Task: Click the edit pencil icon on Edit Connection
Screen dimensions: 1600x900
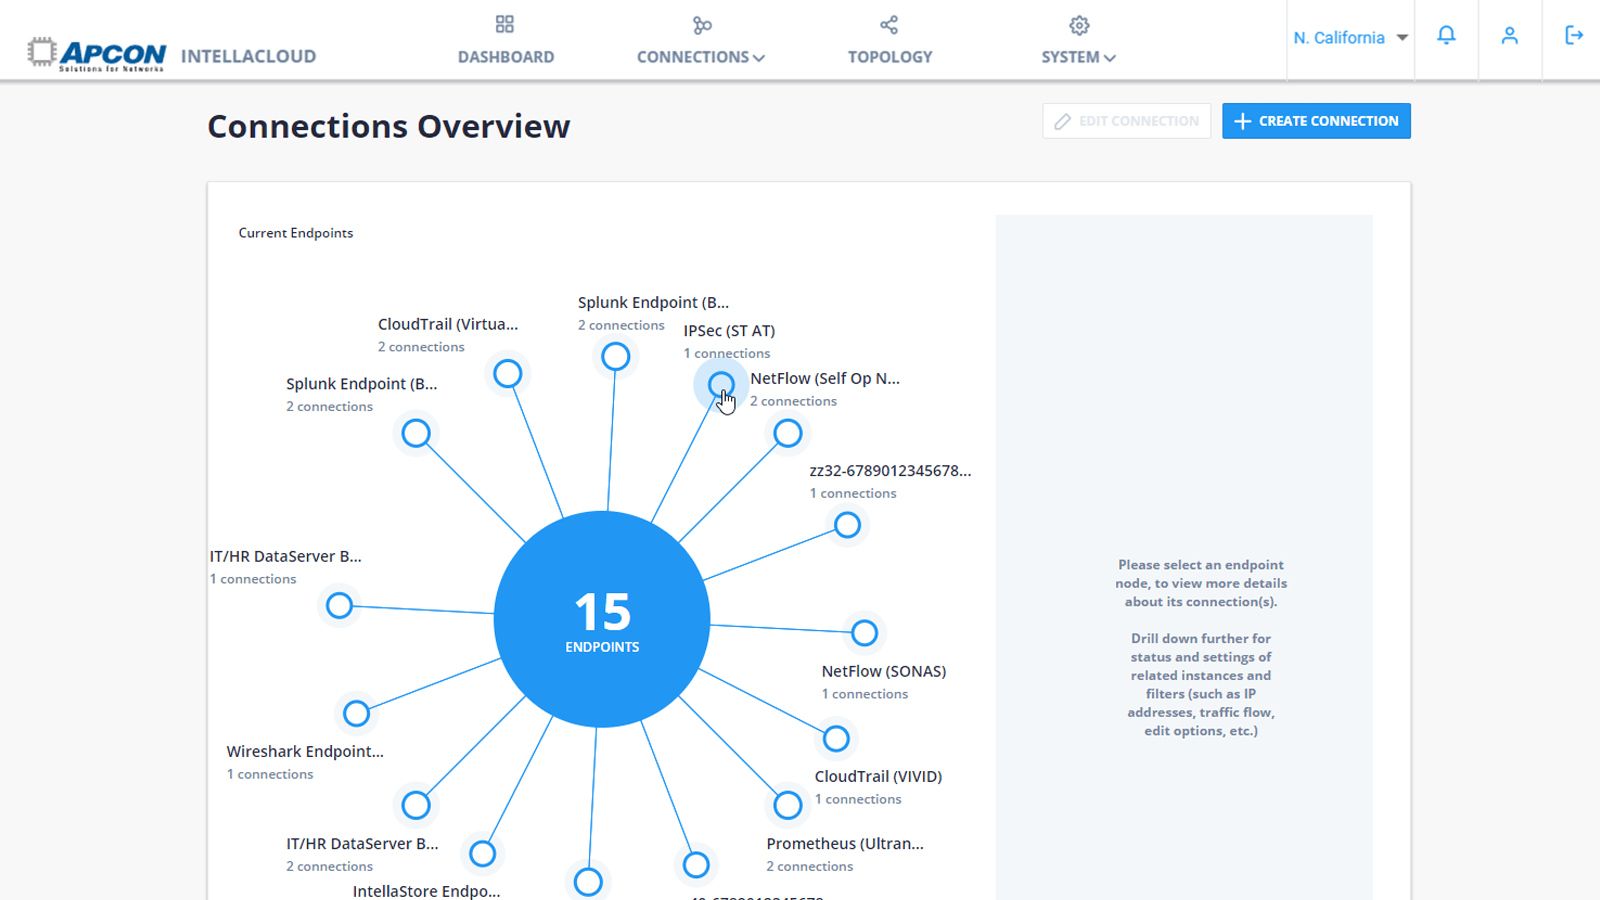Action: [x=1062, y=120]
